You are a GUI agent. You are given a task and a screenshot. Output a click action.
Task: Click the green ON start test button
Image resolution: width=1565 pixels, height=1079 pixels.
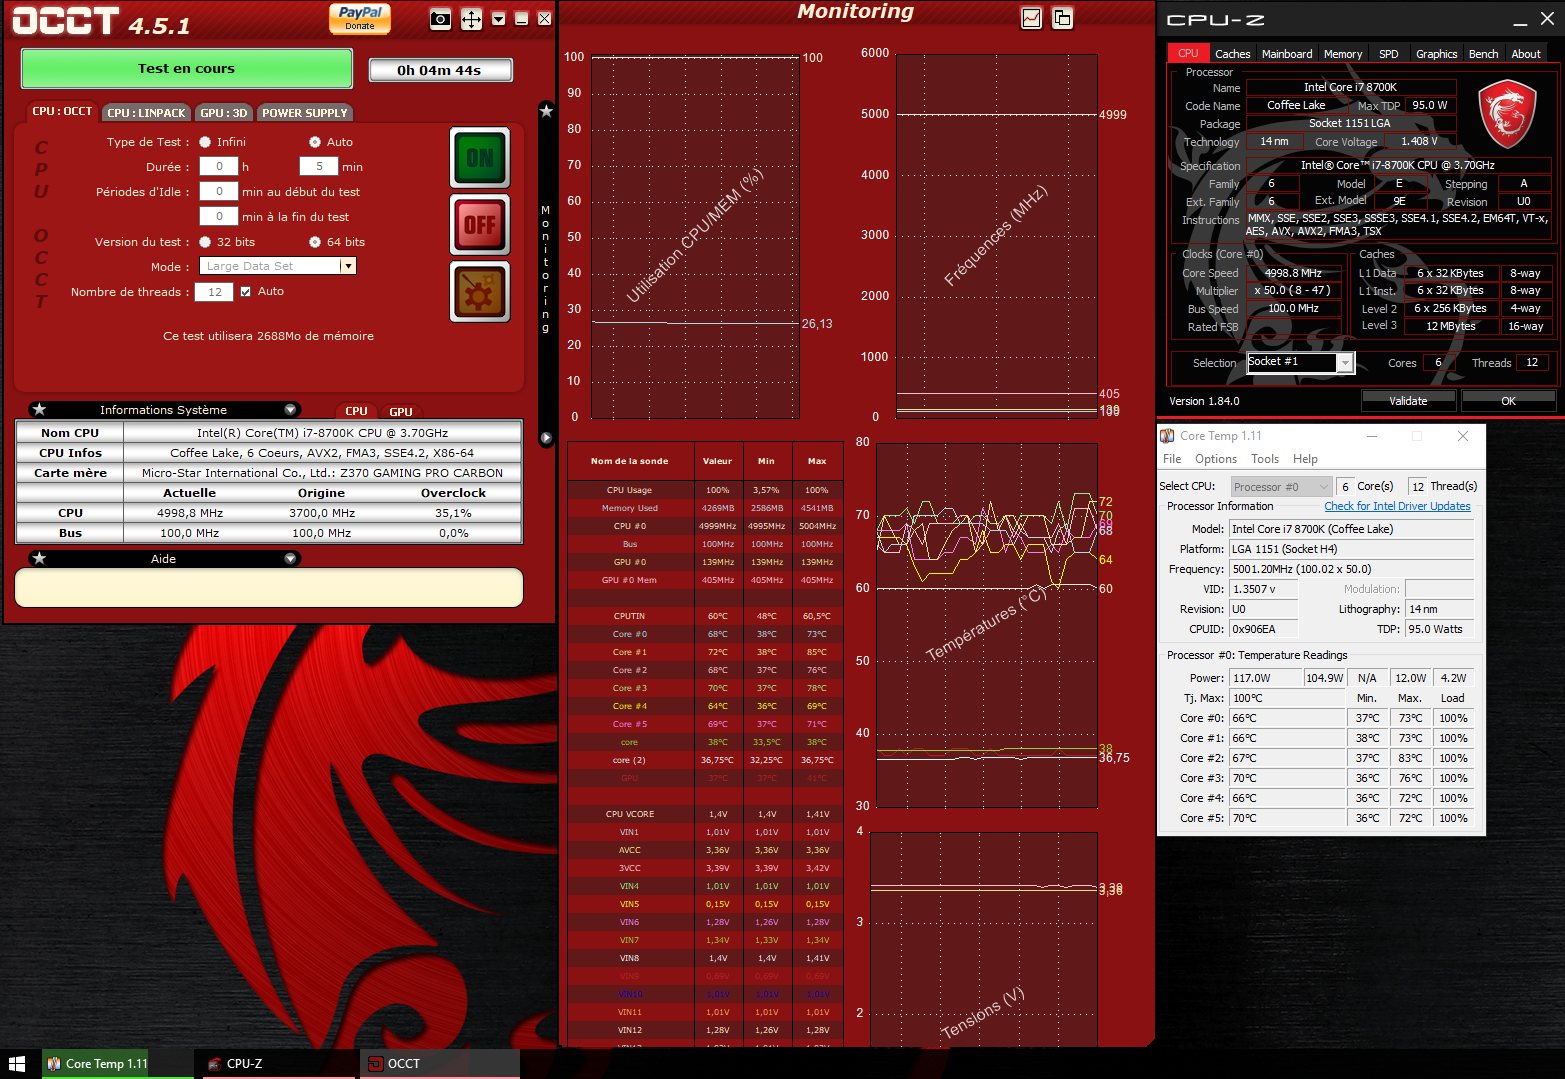coord(480,158)
